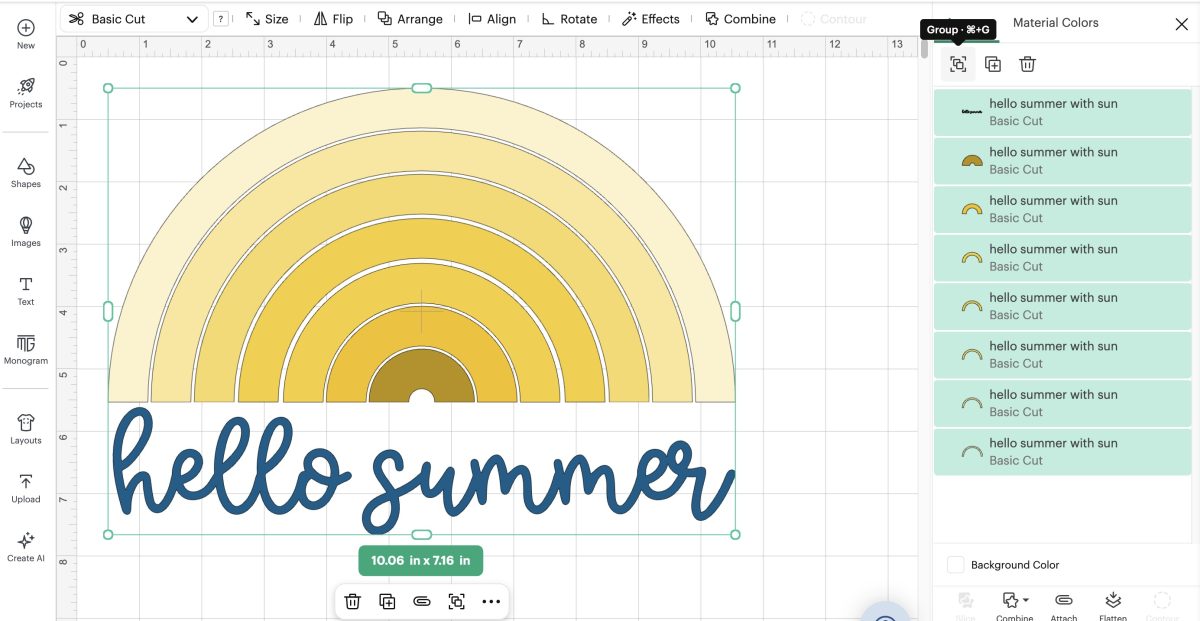Select layer with dark gold filled arc thumbnail

(1062, 160)
